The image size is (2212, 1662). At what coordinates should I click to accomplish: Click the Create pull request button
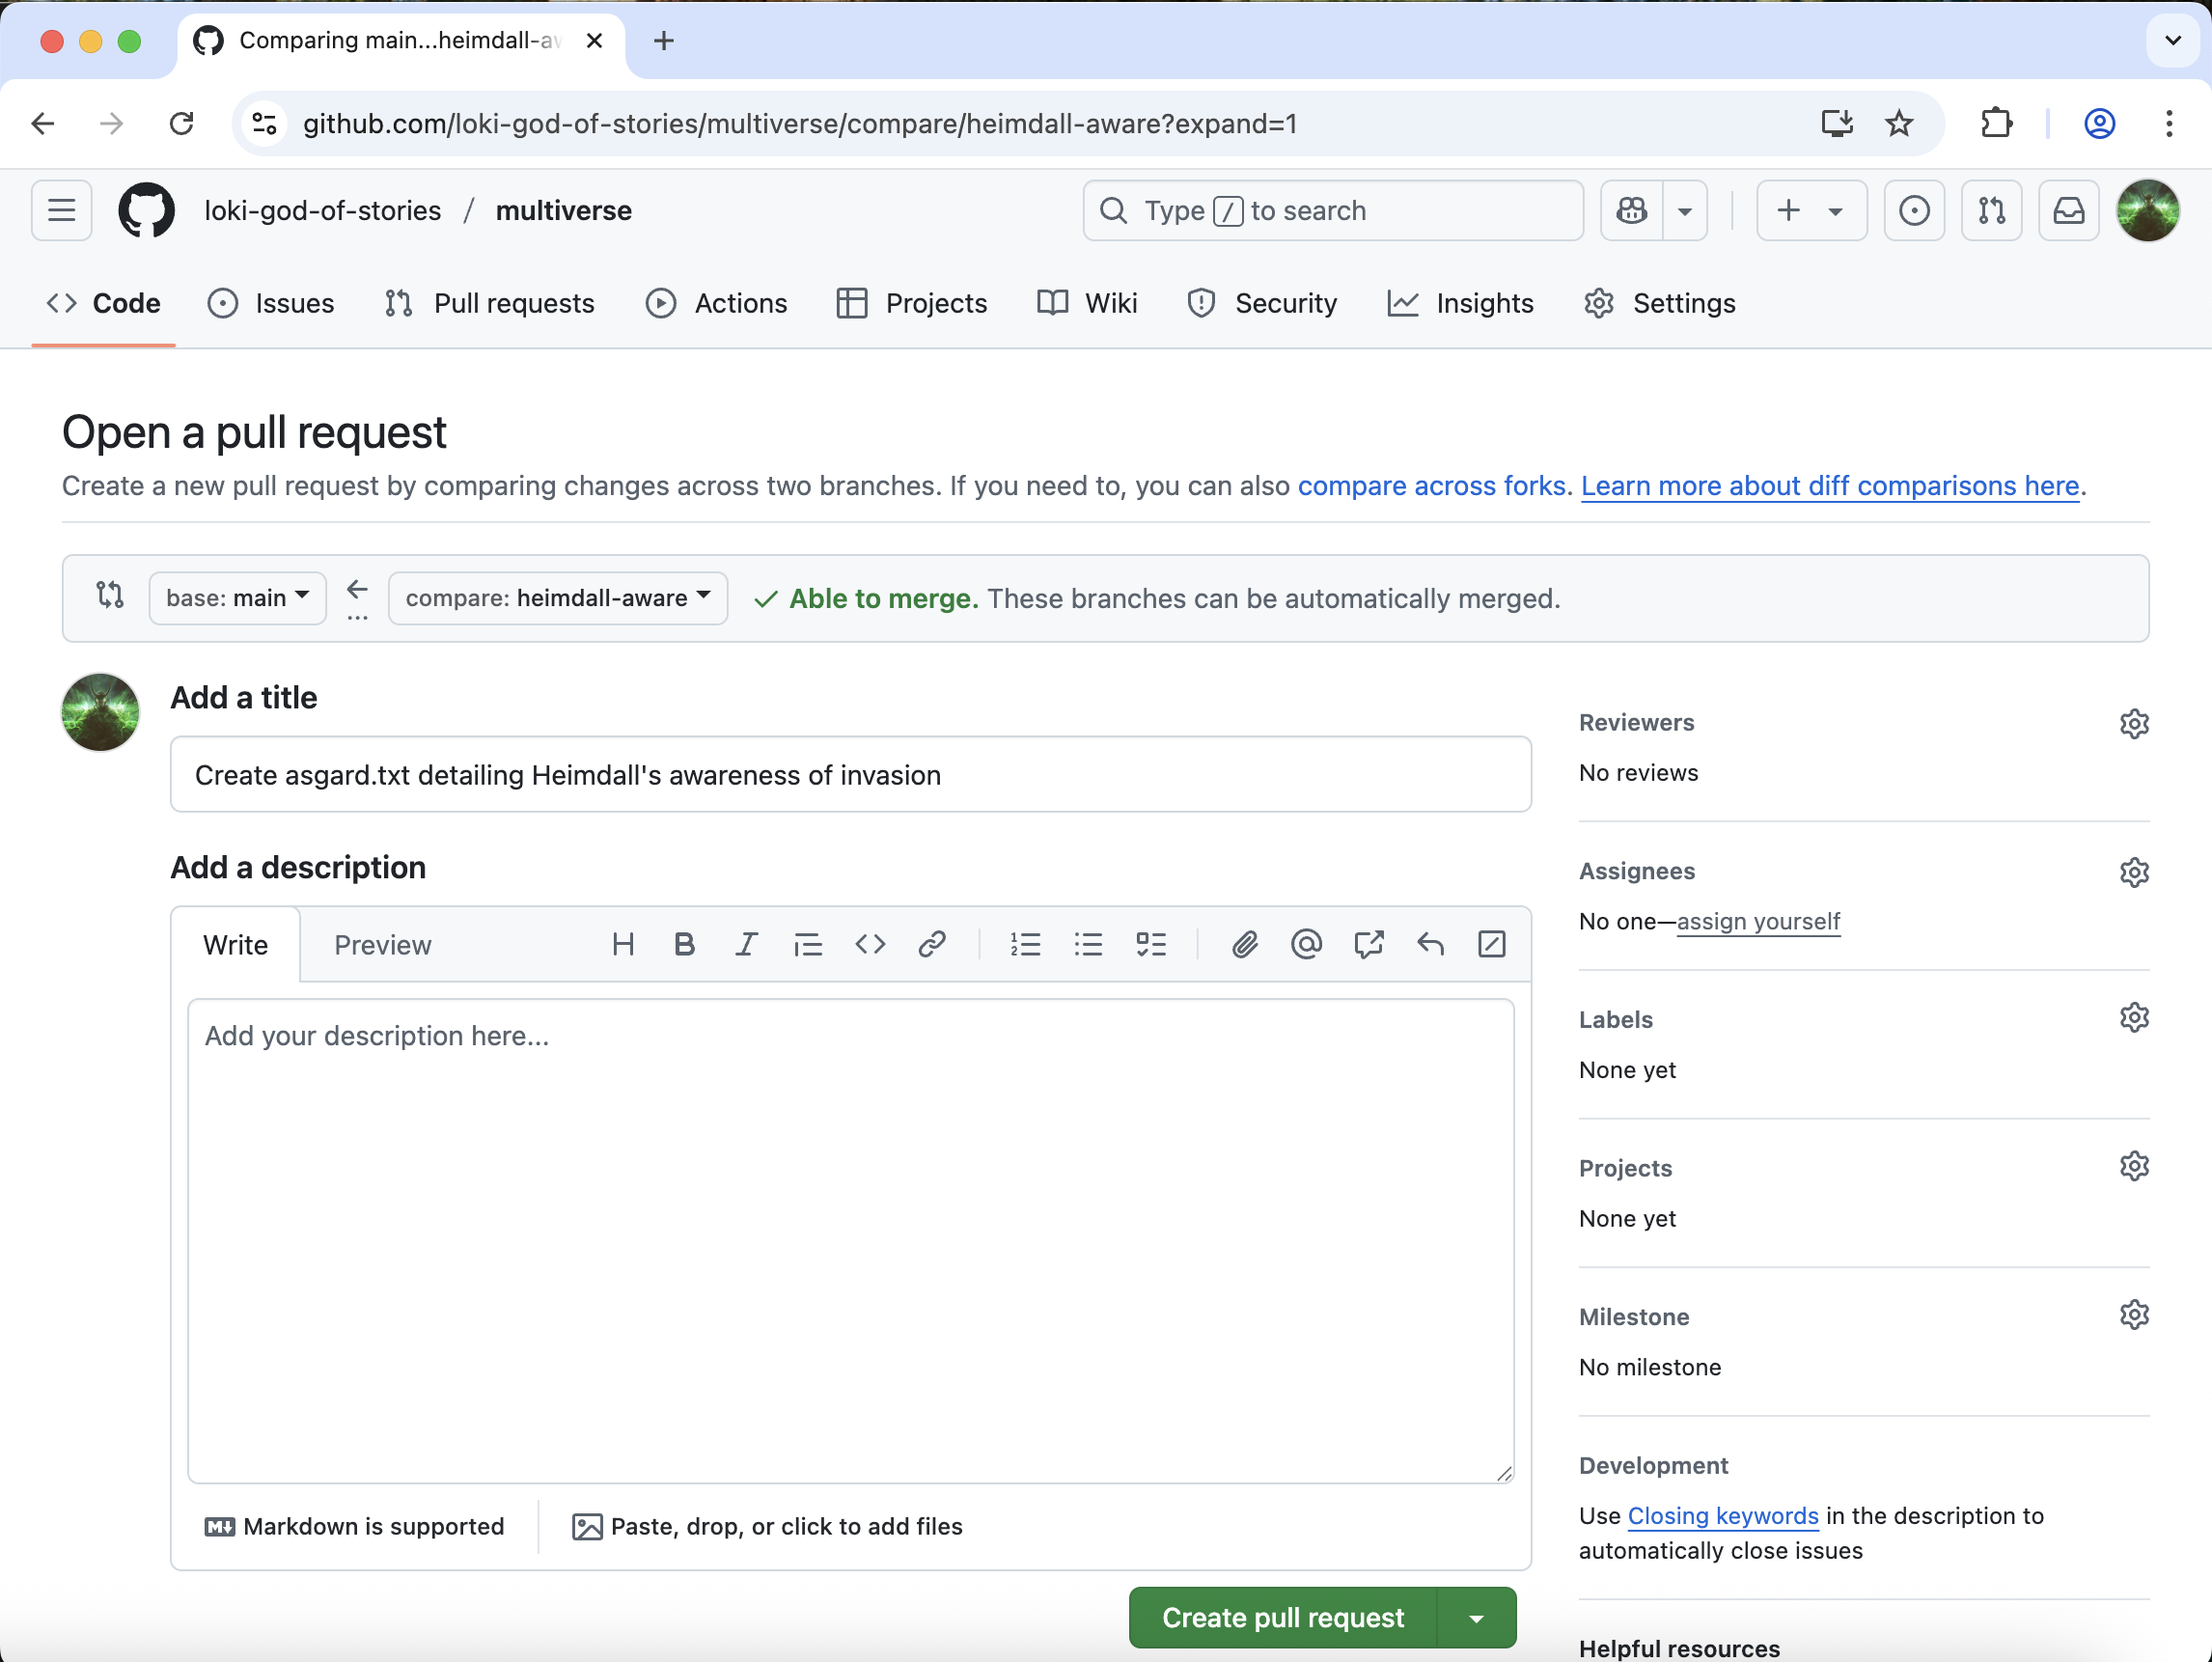point(1282,1617)
